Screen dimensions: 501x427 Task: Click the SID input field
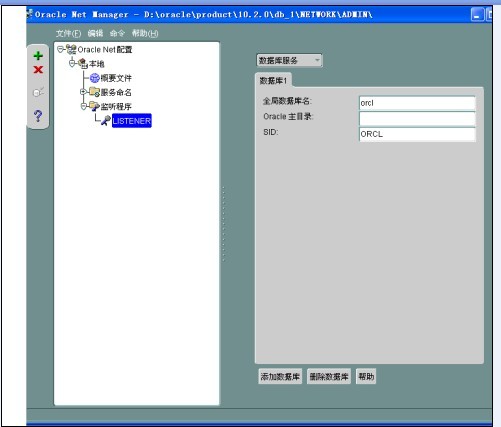point(417,134)
